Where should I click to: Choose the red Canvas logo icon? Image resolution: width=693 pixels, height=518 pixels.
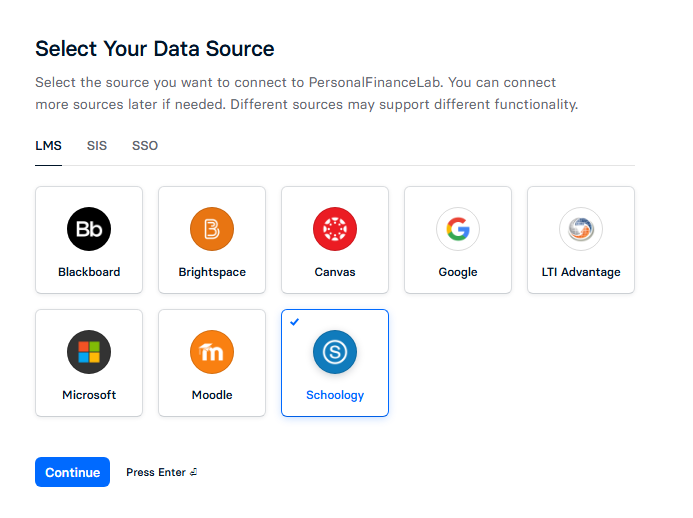[335, 229]
